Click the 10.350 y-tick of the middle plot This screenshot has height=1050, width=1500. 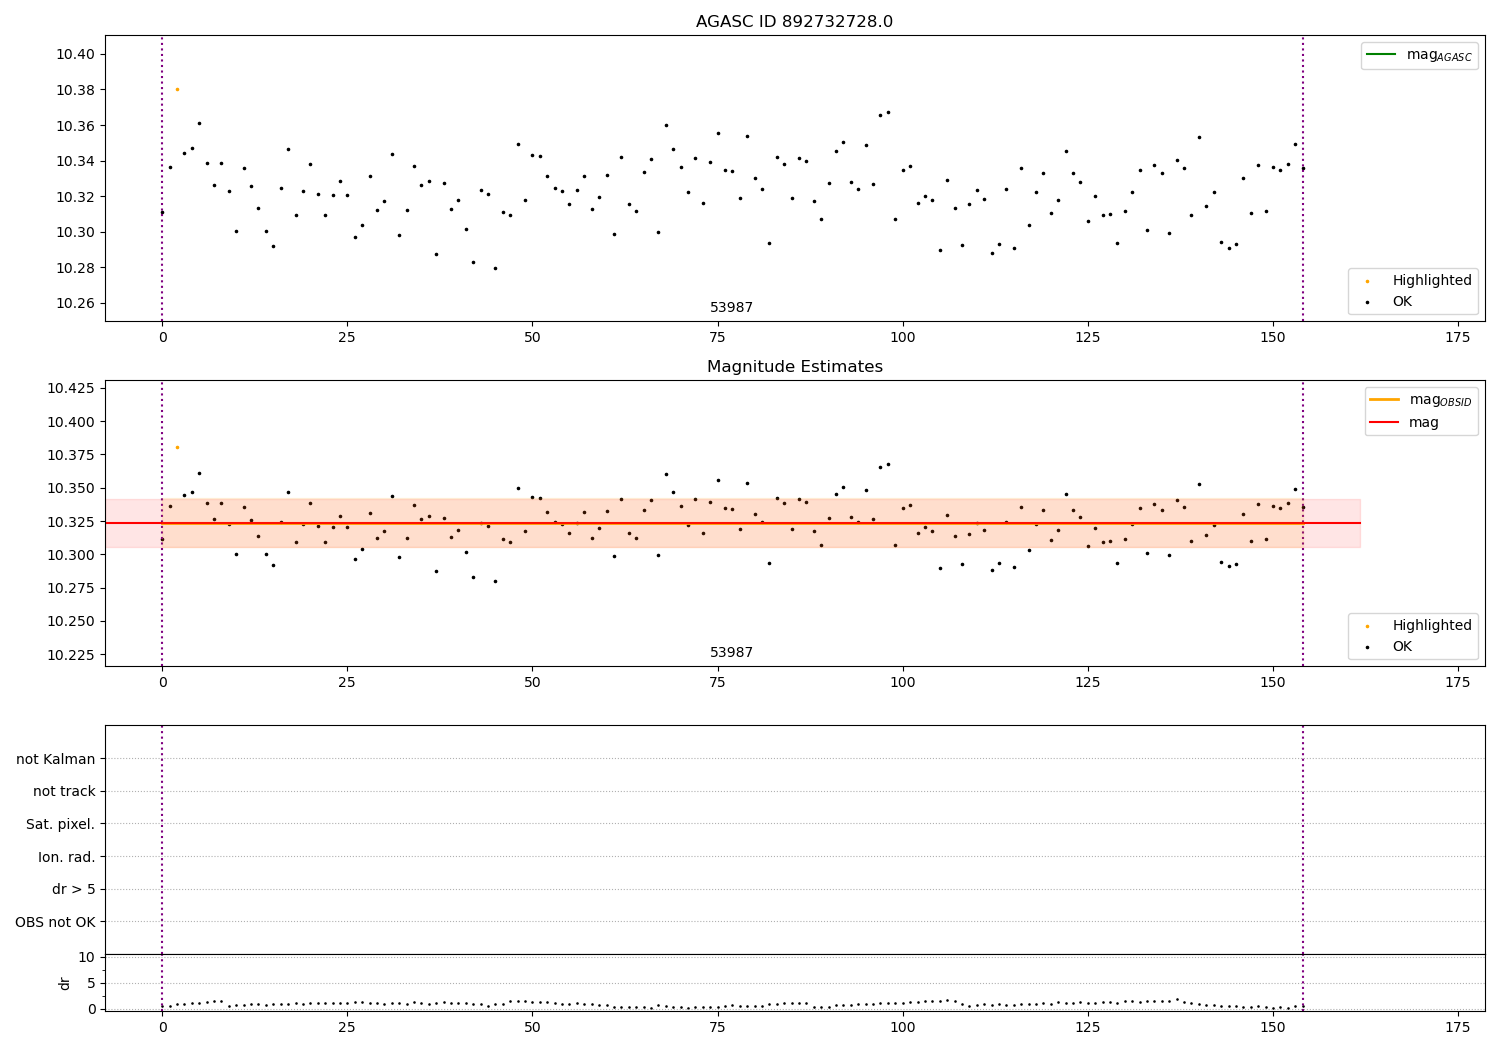[x=72, y=488]
